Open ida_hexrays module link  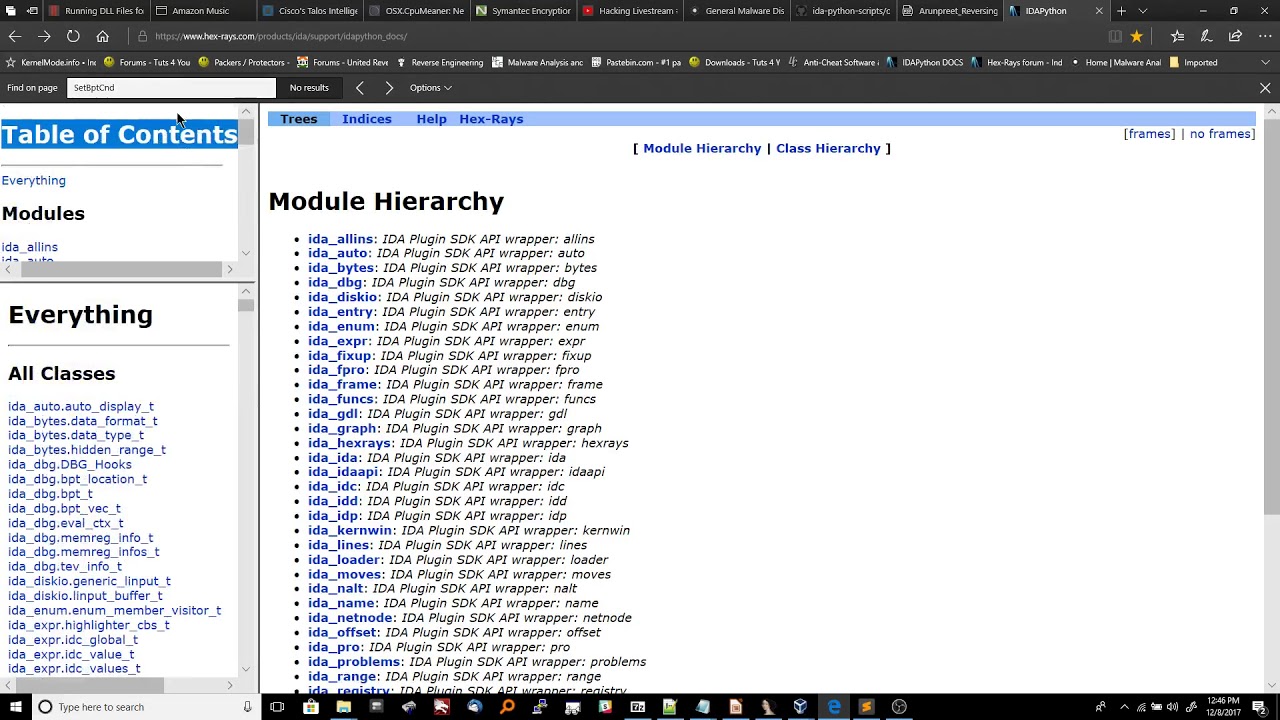pyautogui.click(x=349, y=443)
